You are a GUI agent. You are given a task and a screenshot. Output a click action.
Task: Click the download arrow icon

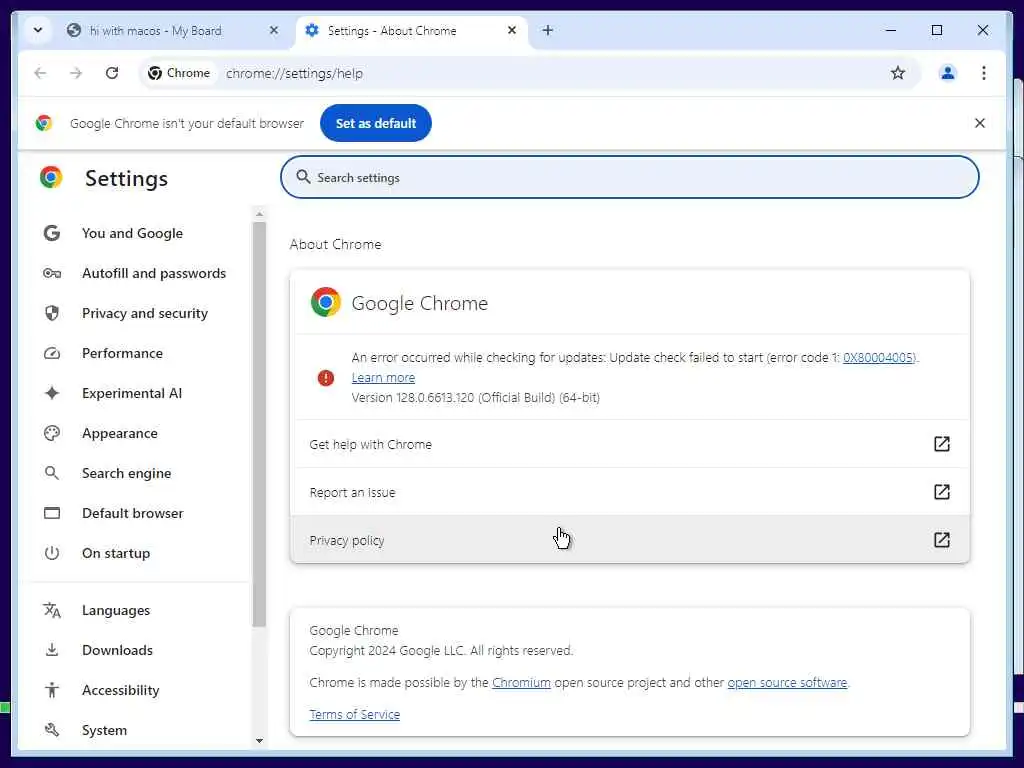pyautogui.click(x=52, y=650)
